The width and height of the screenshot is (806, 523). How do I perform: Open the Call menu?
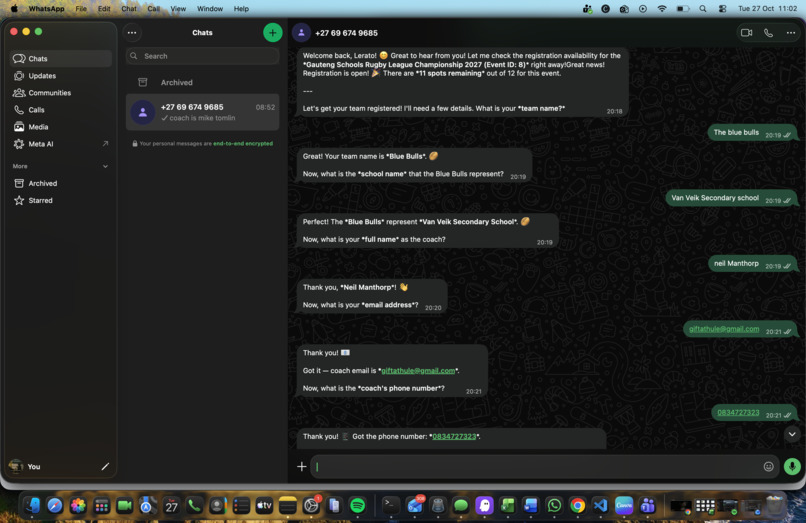click(x=153, y=9)
